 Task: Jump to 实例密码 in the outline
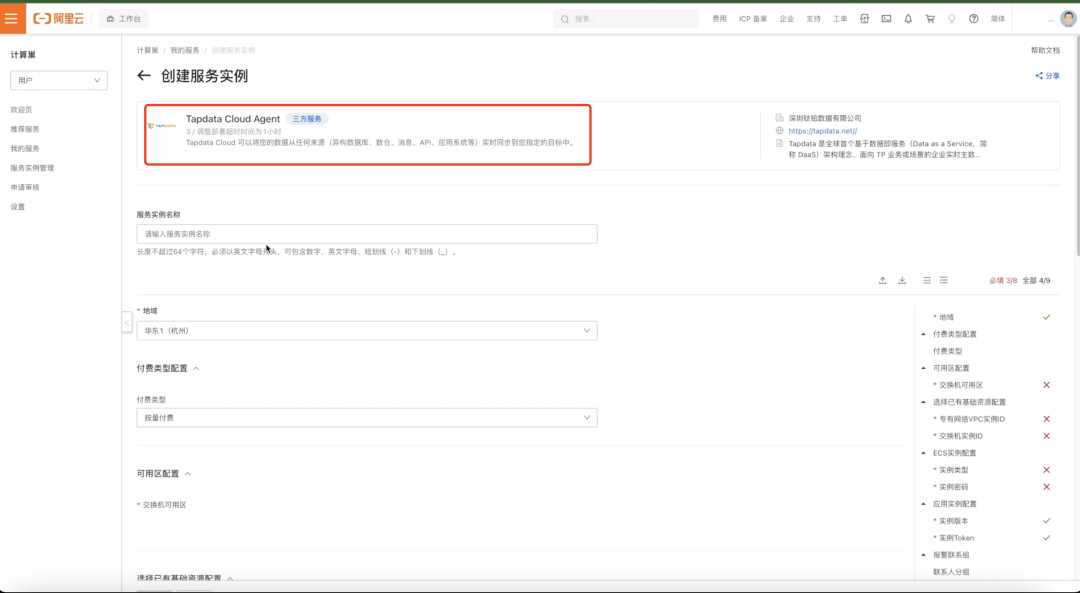(953, 487)
